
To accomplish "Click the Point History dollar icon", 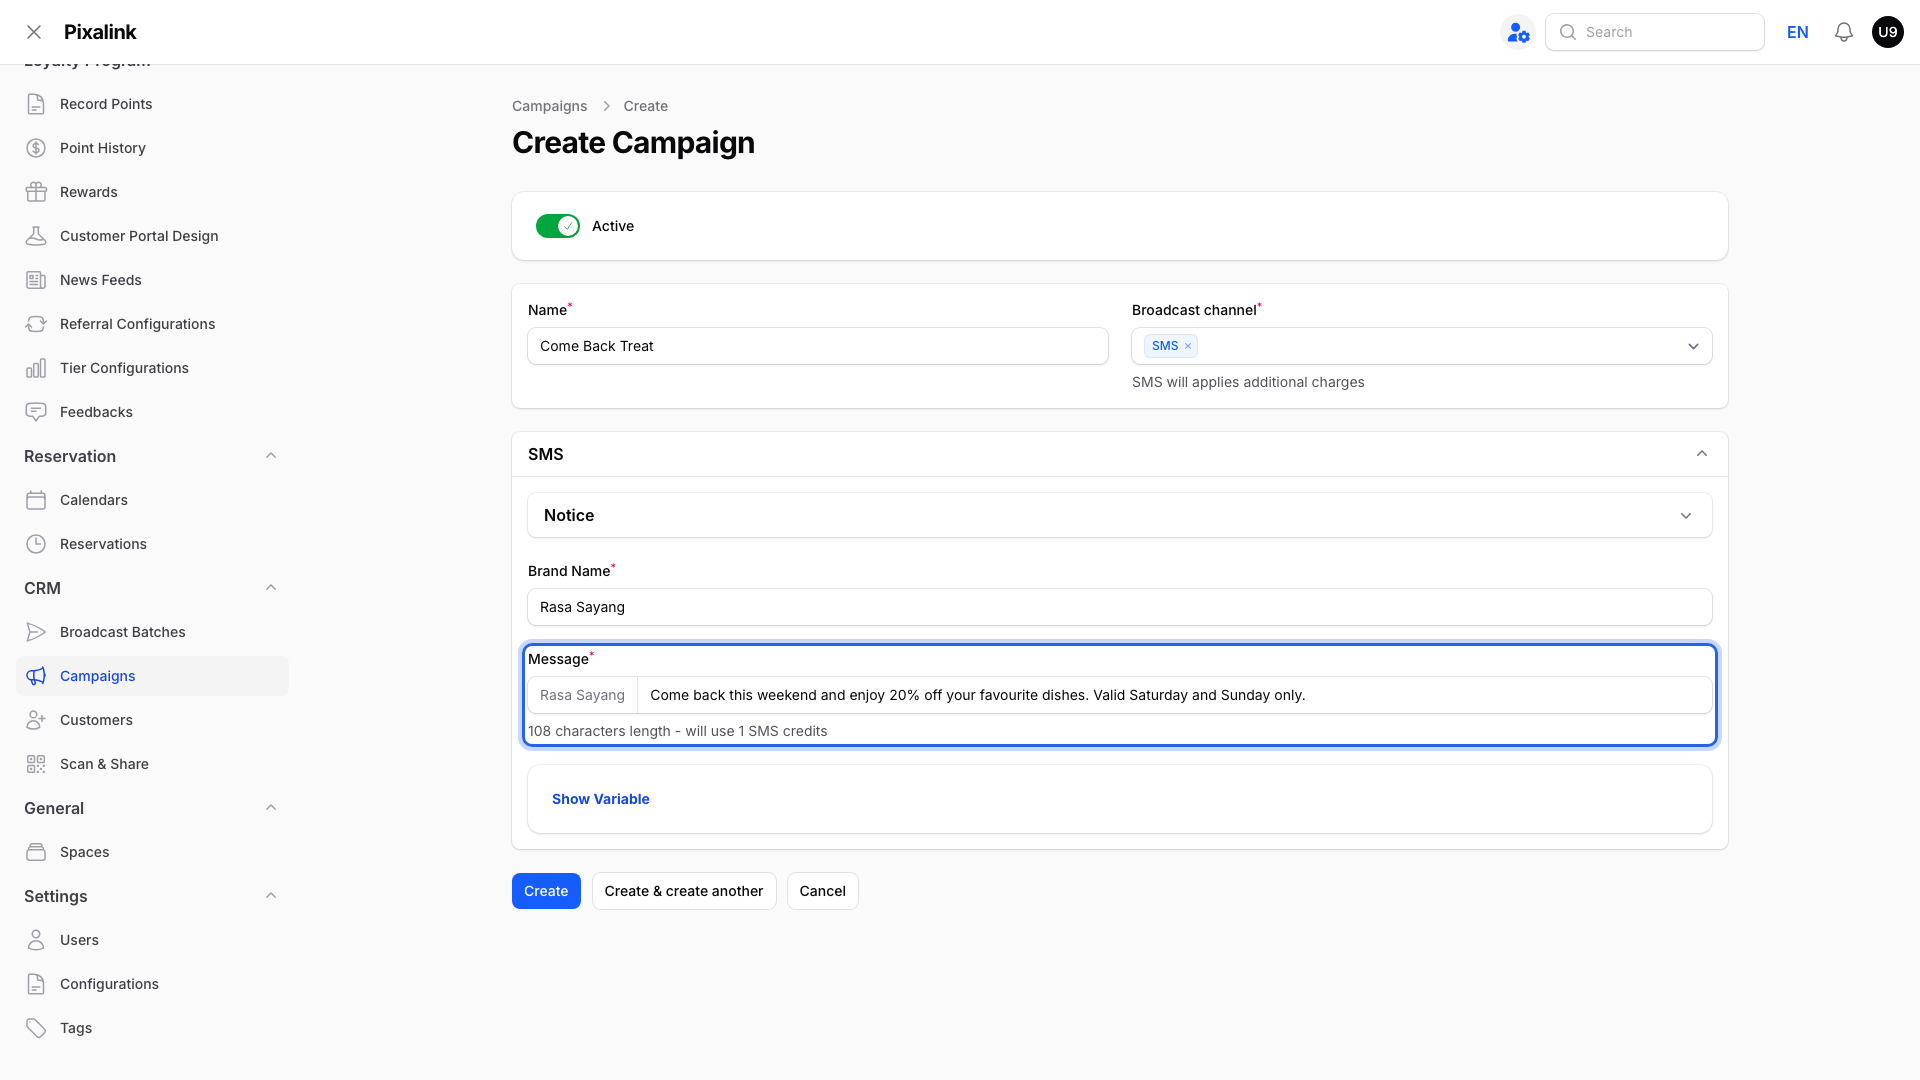I will 36,148.
